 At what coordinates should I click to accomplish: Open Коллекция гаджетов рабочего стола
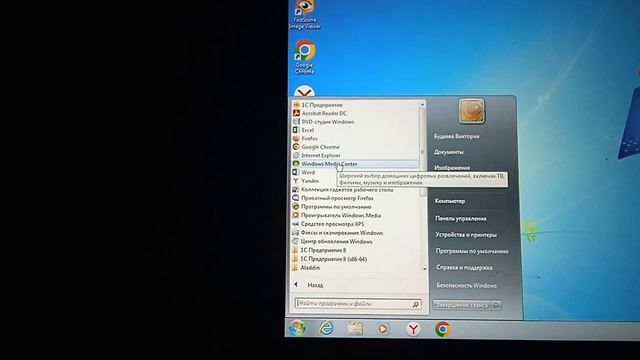coord(343,190)
